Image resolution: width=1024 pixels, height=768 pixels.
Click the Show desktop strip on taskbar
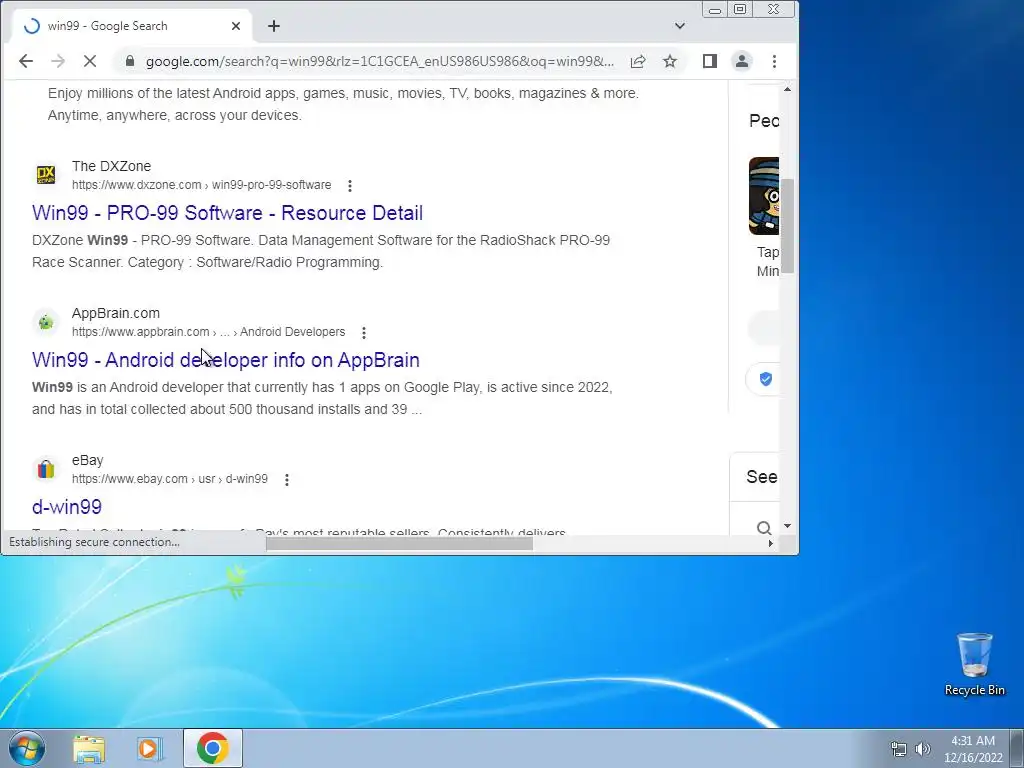click(1017, 748)
